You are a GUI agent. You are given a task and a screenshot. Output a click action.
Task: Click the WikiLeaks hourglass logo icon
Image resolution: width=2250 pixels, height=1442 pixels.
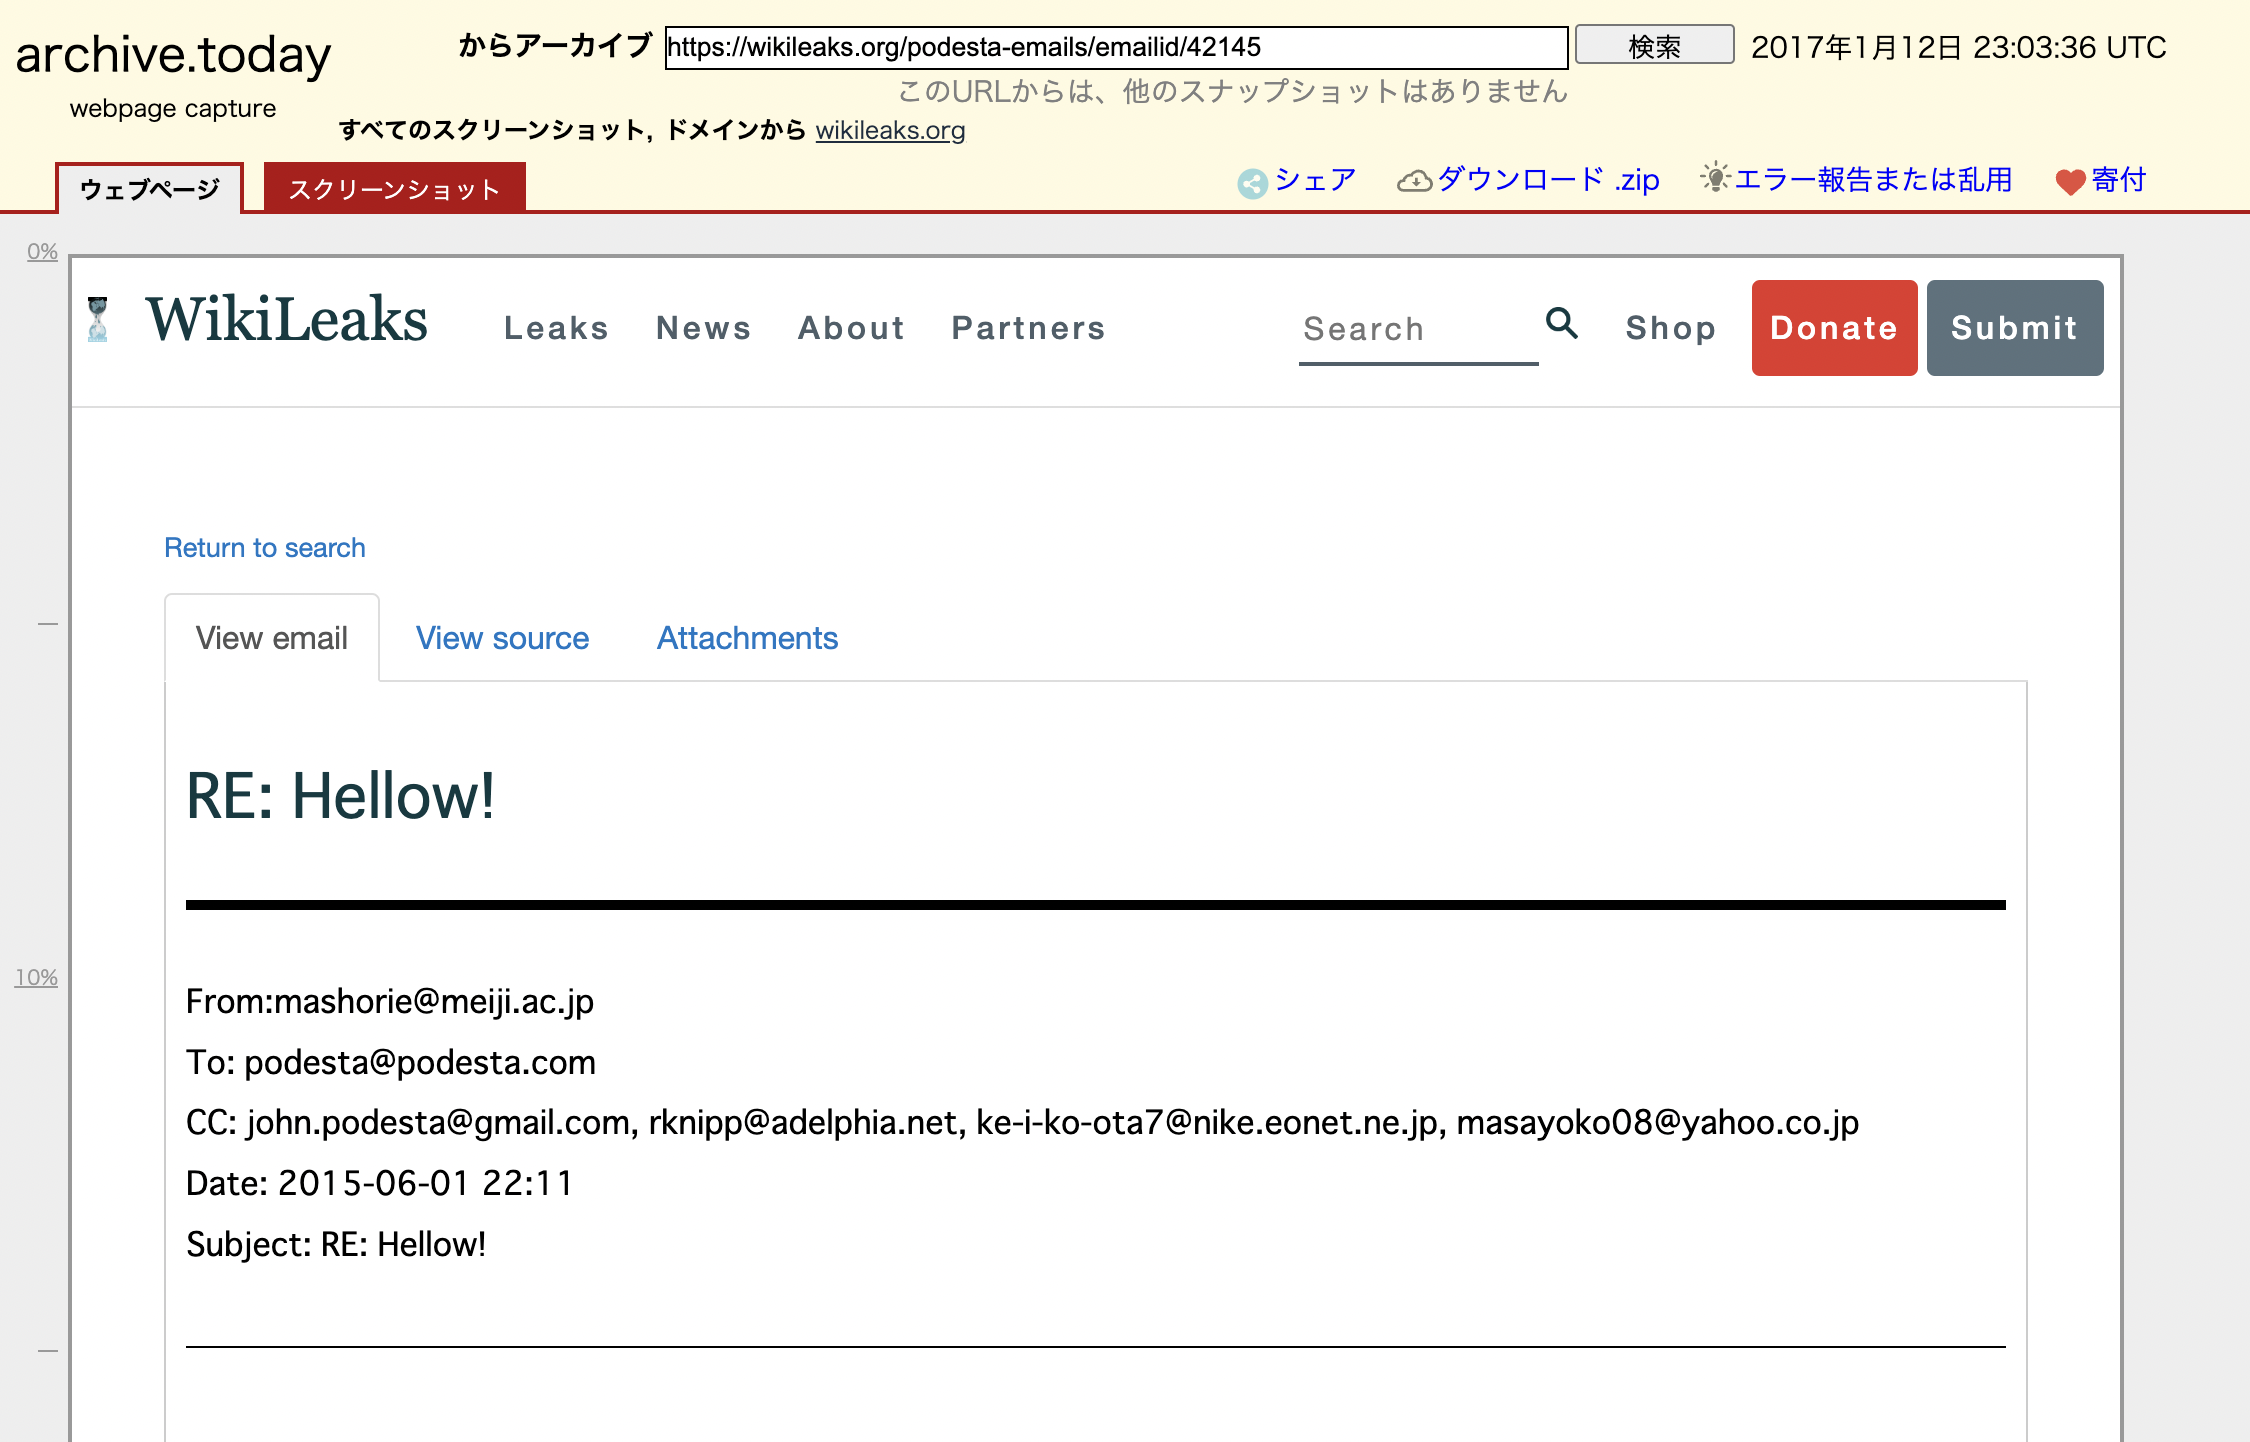[98, 320]
